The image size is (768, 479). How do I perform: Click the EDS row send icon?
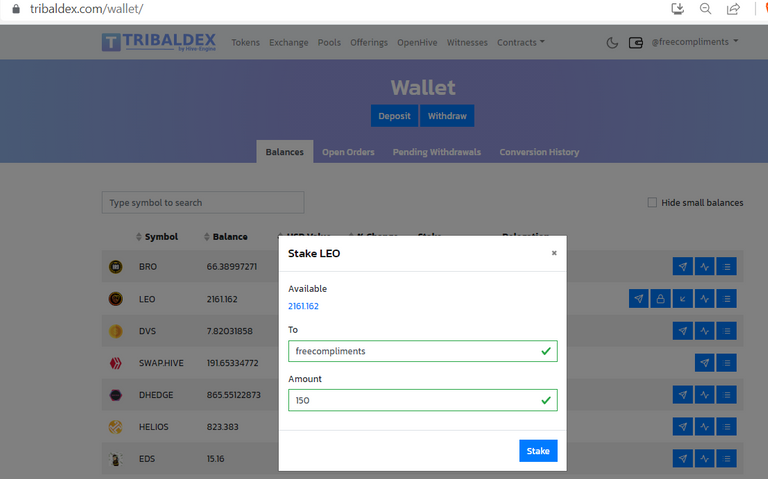coord(682,459)
